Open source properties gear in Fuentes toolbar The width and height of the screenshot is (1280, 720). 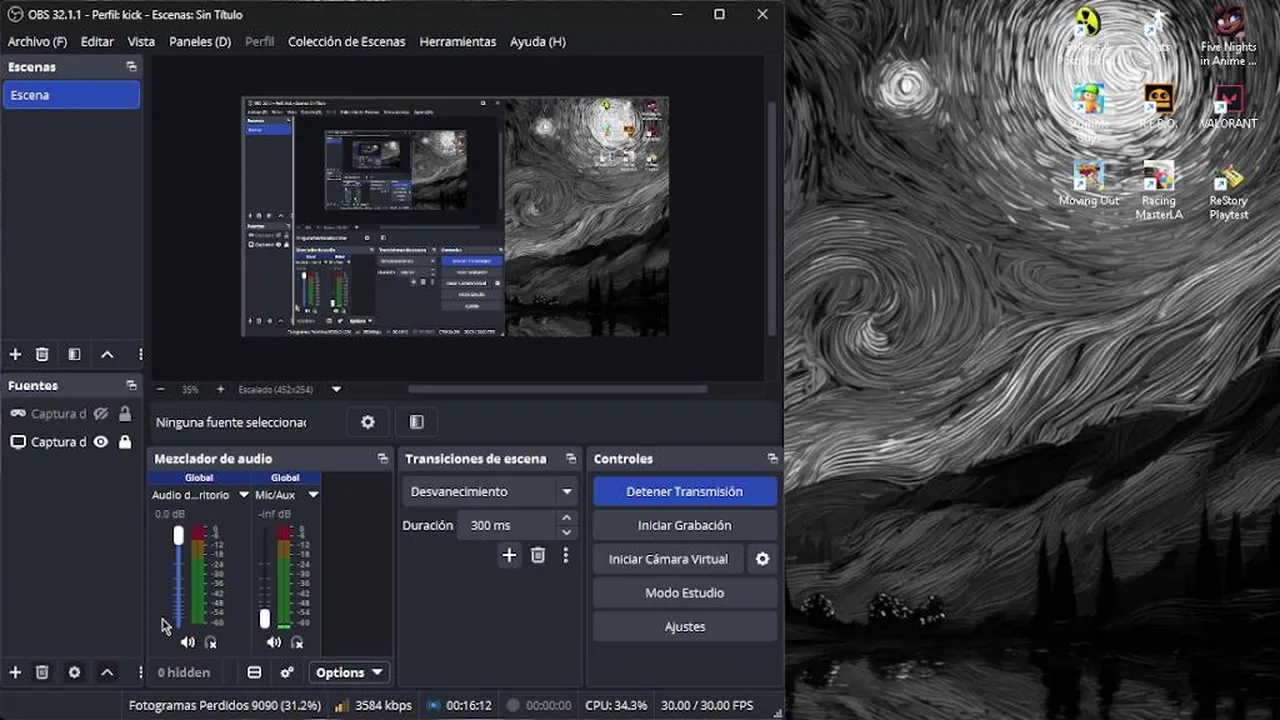click(x=74, y=672)
